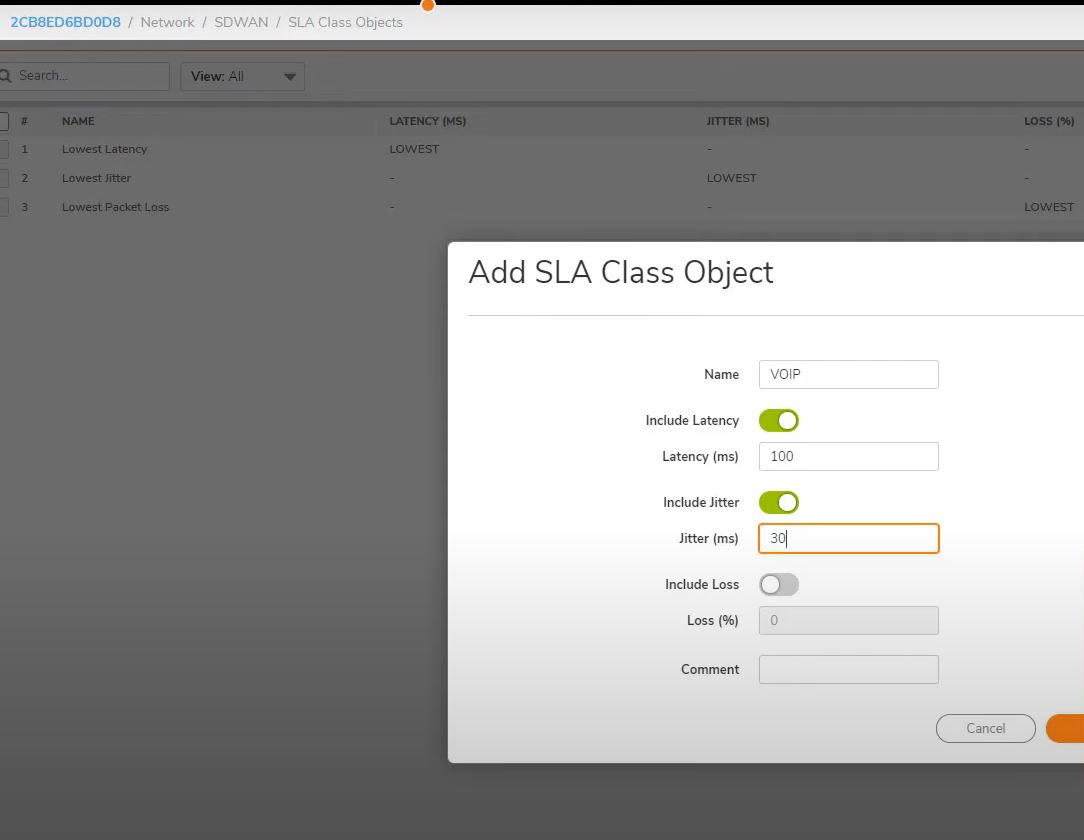Image resolution: width=1084 pixels, height=840 pixels.
Task: Tick the checkbox for Lowest Latency row
Action: (3, 149)
